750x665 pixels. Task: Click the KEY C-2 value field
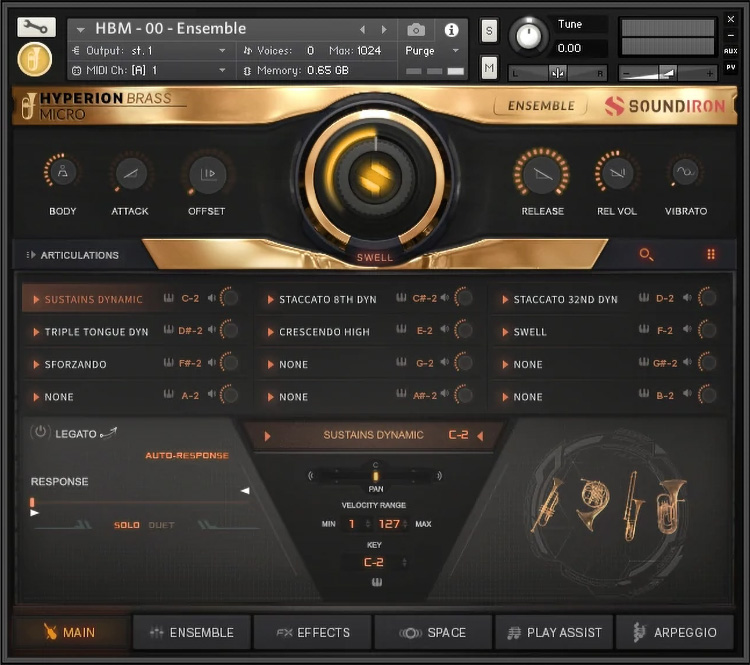pyautogui.click(x=374, y=562)
